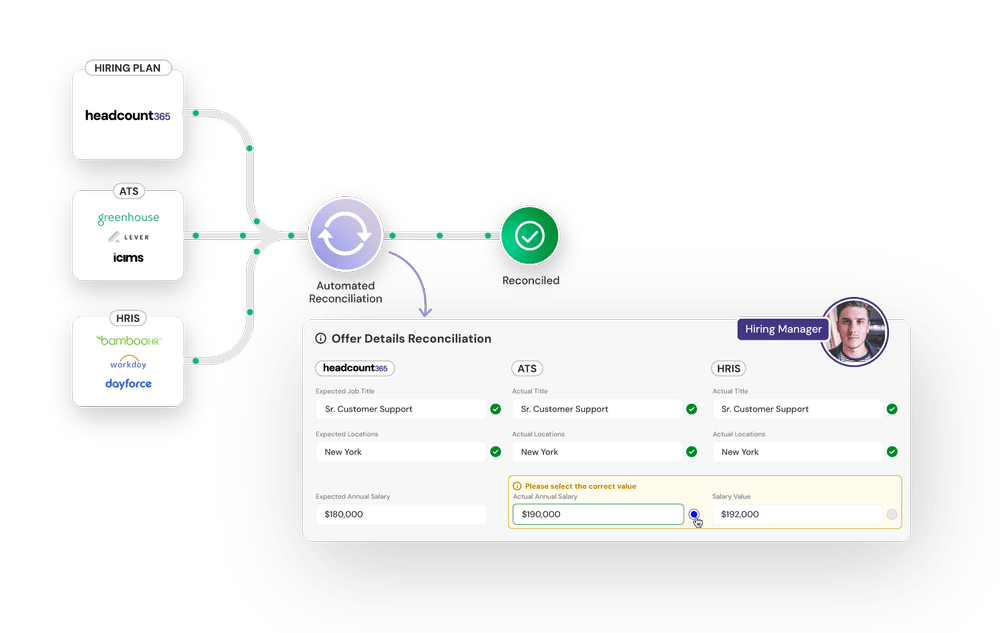1000x633 pixels.
Task: Click the Please select the correct value message
Action: (x=580, y=486)
